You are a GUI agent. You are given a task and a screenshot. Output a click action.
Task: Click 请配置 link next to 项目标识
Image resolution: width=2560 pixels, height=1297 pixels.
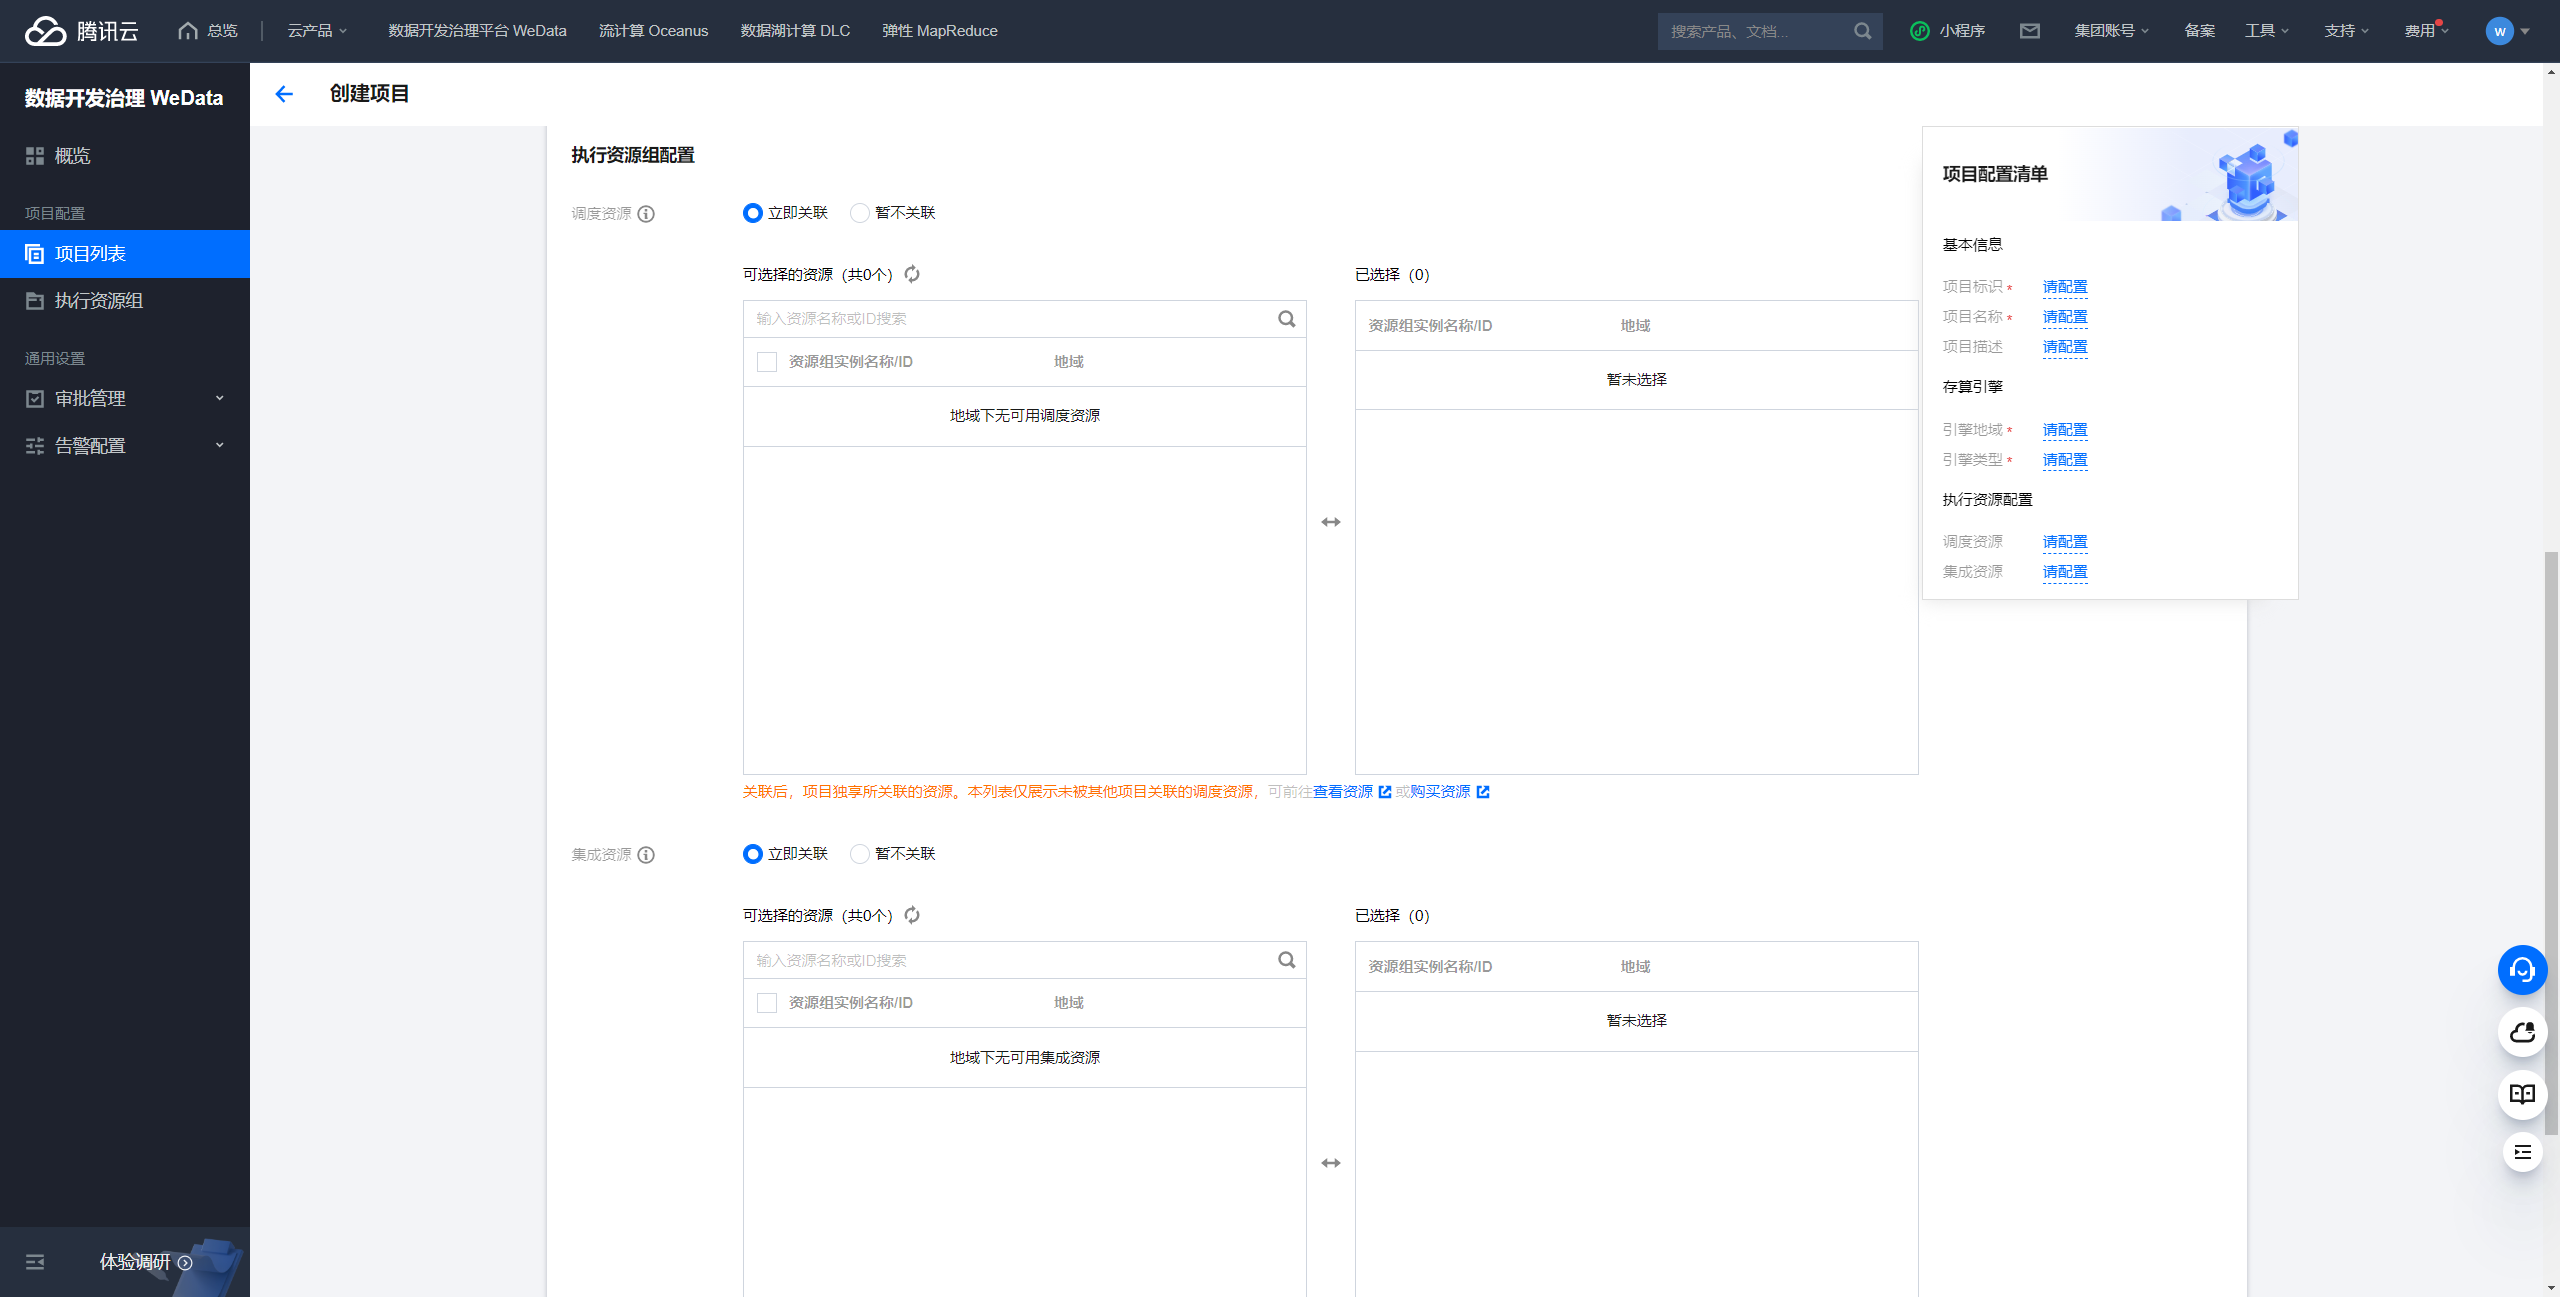point(2064,287)
